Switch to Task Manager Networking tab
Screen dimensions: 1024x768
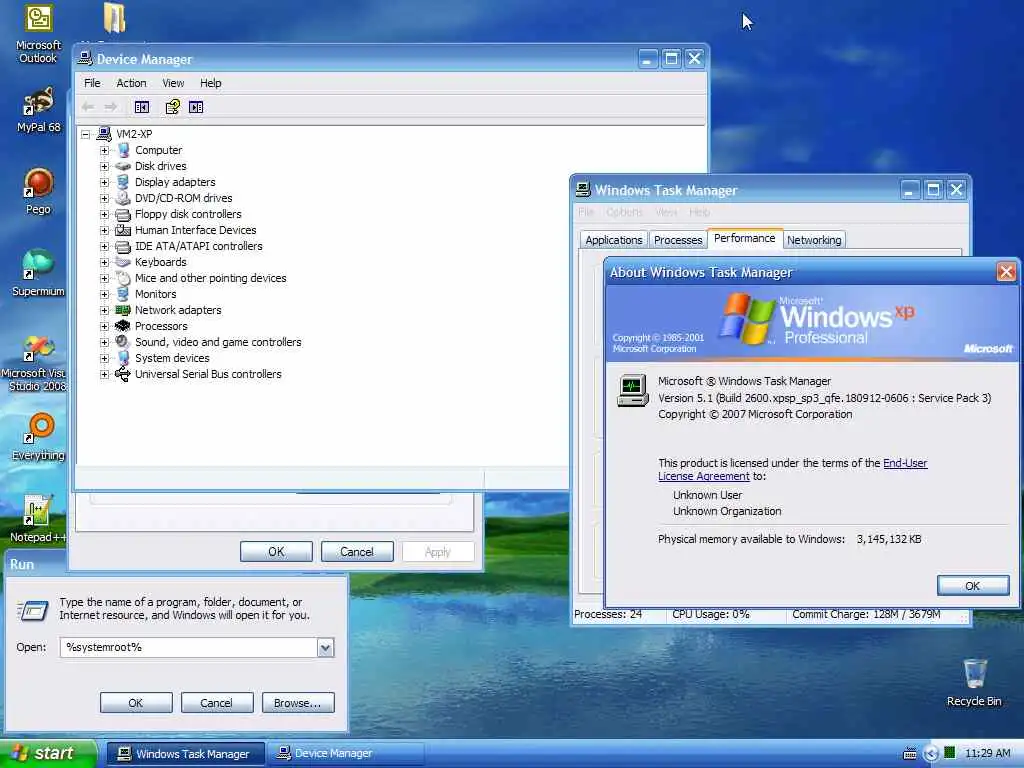(814, 240)
